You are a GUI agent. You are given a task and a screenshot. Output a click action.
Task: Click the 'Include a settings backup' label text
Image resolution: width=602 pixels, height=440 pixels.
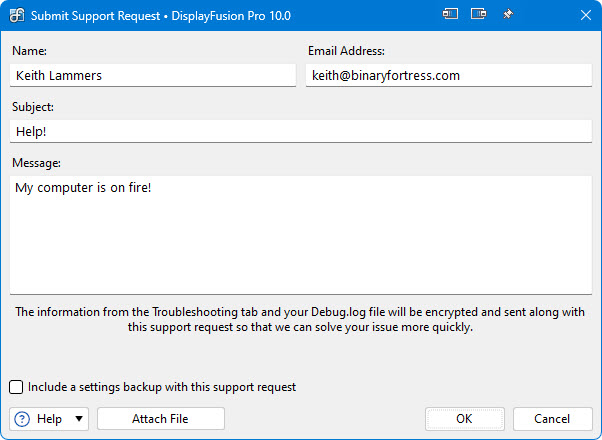pos(162,387)
